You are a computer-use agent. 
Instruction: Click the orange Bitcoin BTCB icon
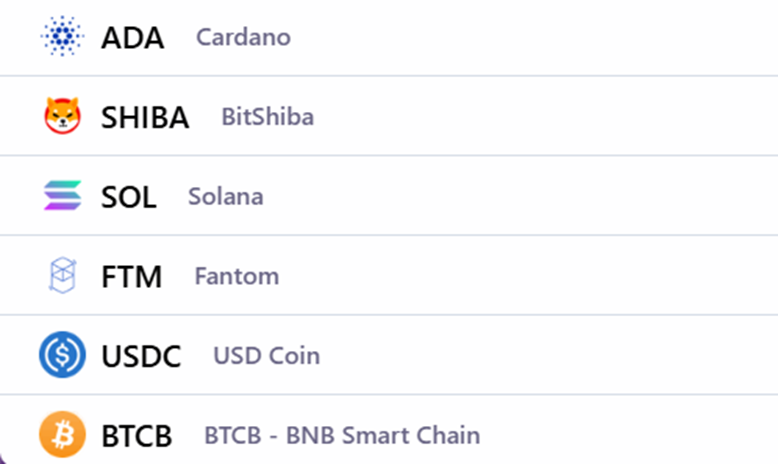[x=62, y=435]
